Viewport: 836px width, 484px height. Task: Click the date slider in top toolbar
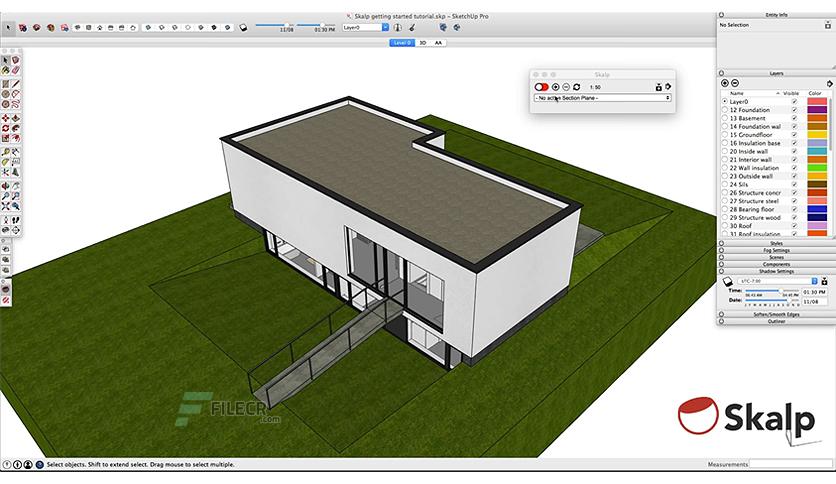tap(274, 25)
